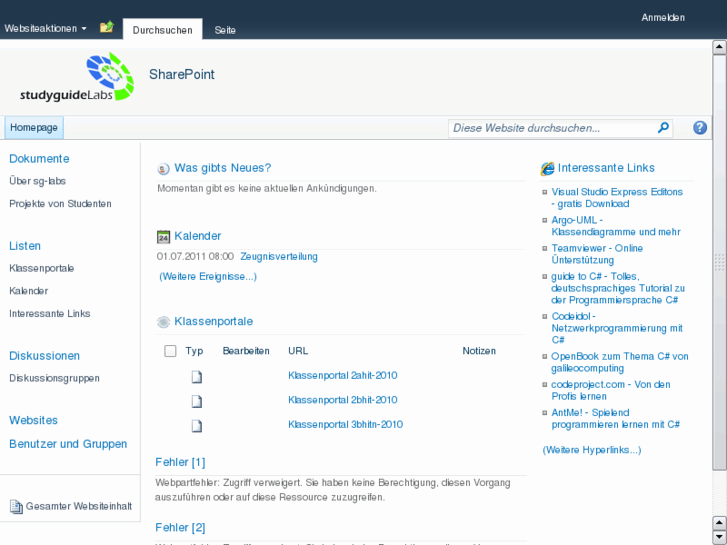Open codeproject.com link

click(611, 391)
